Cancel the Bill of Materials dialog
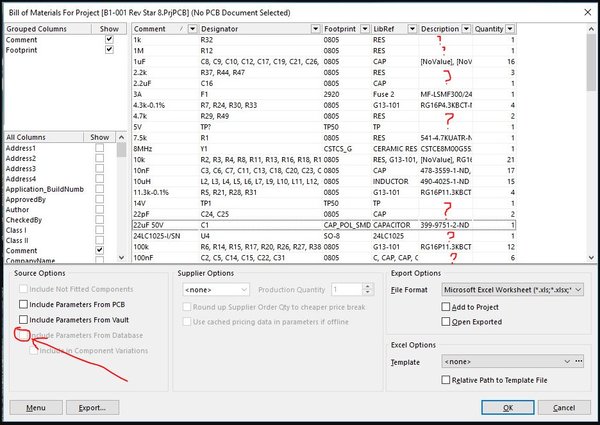The height and width of the screenshot is (425, 600). tap(564, 407)
